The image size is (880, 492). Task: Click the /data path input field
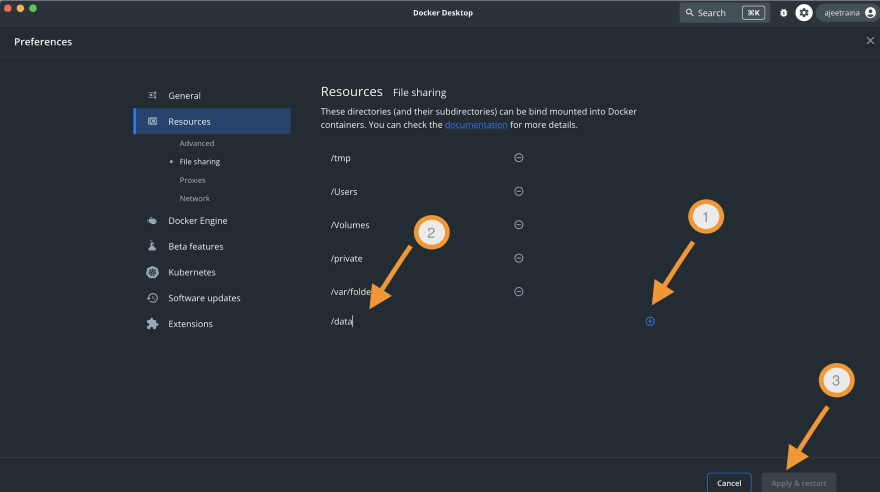pos(483,321)
